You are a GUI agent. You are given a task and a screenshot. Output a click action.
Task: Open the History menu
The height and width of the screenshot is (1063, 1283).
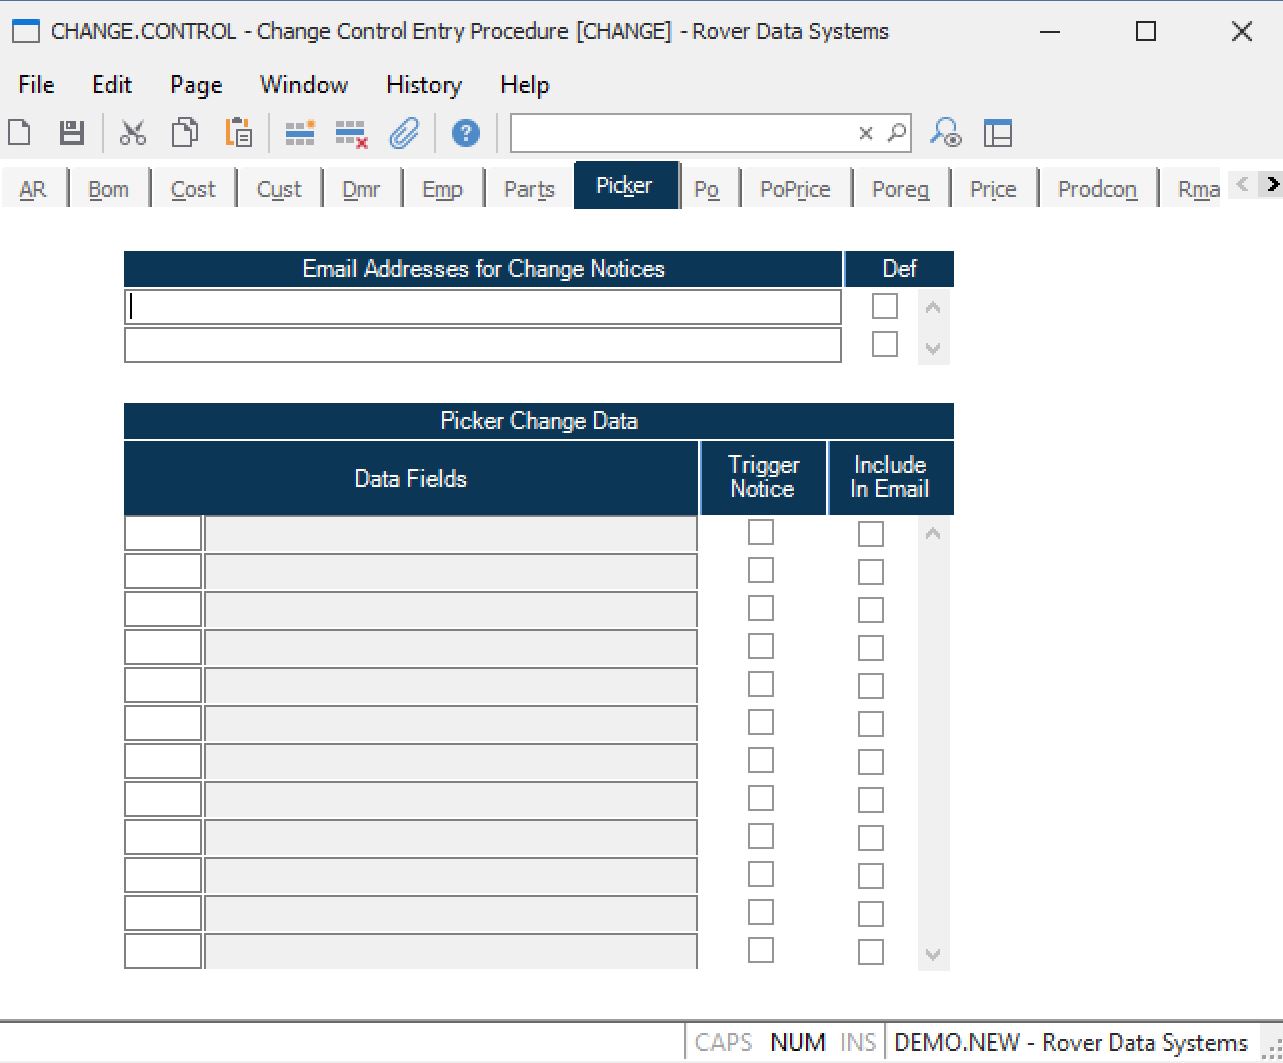point(423,85)
